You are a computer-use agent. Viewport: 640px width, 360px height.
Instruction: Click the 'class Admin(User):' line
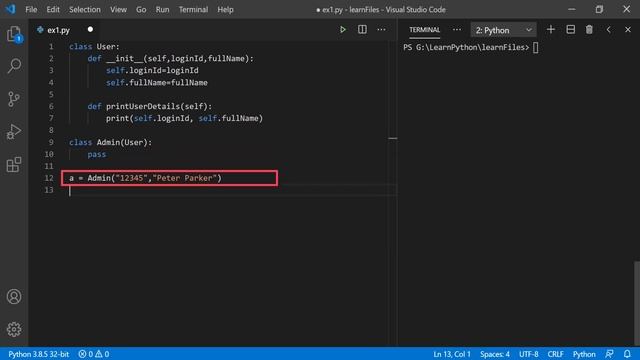pos(110,142)
